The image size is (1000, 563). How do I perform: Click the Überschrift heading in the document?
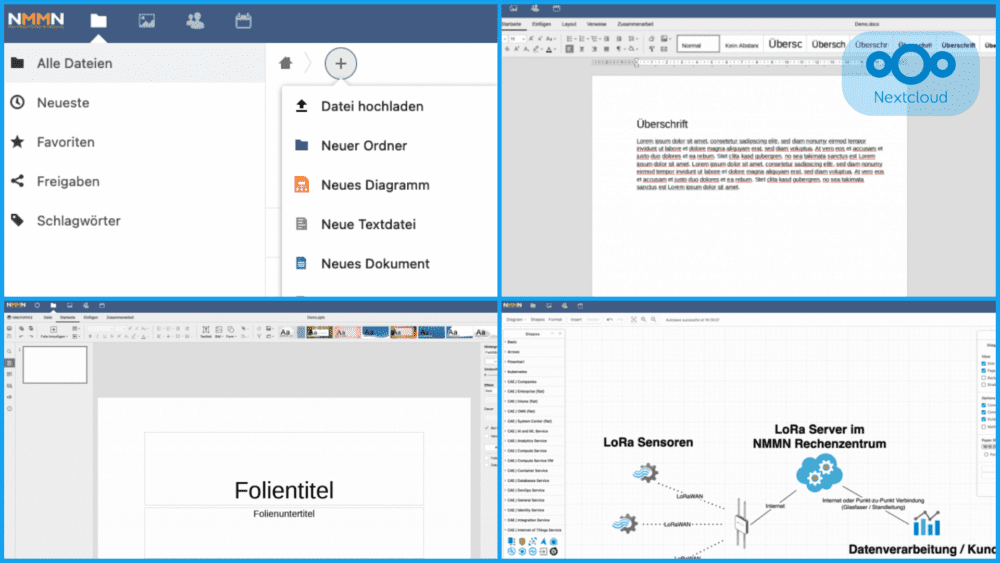click(x=662, y=124)
